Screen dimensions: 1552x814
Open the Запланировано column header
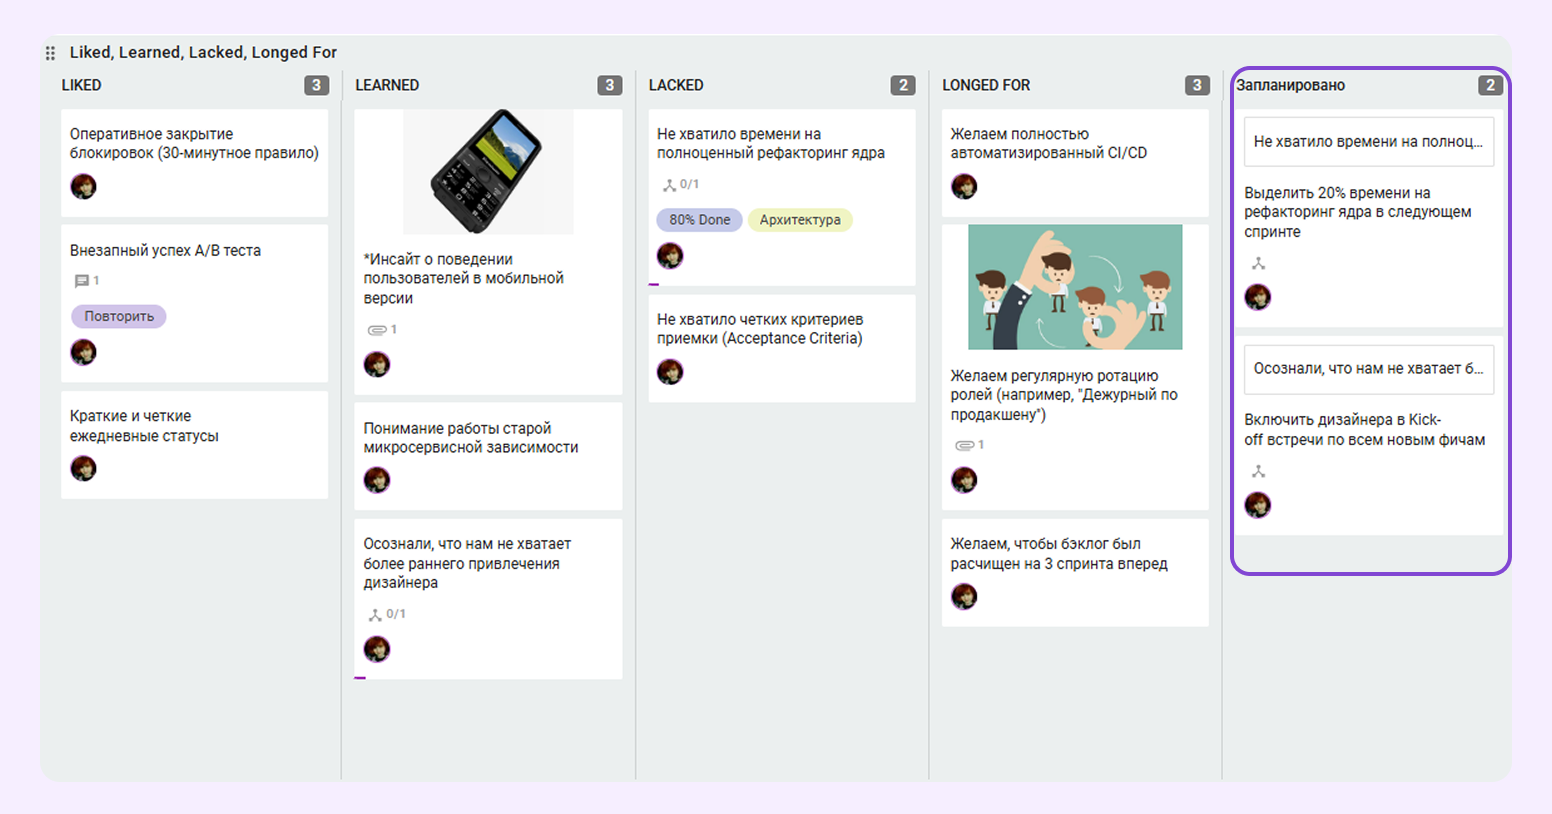1290,85
